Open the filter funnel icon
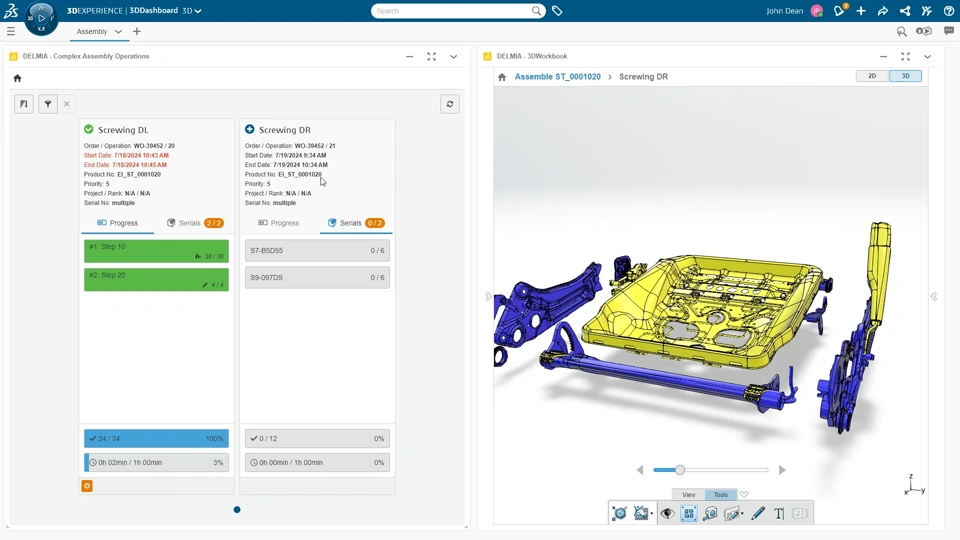Screen dimensions: 960x540 [48, 104]
